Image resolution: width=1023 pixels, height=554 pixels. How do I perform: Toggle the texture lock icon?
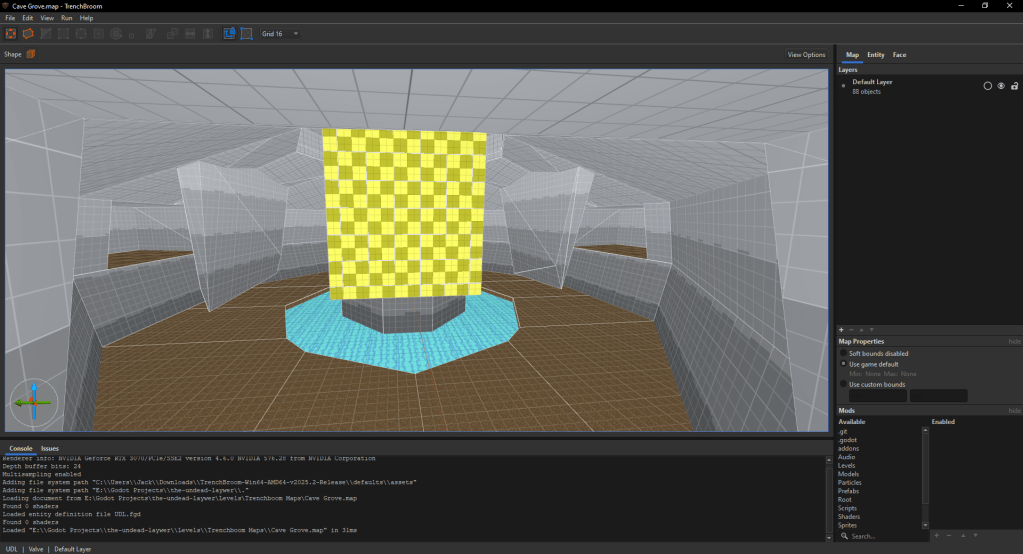[228, 33]
